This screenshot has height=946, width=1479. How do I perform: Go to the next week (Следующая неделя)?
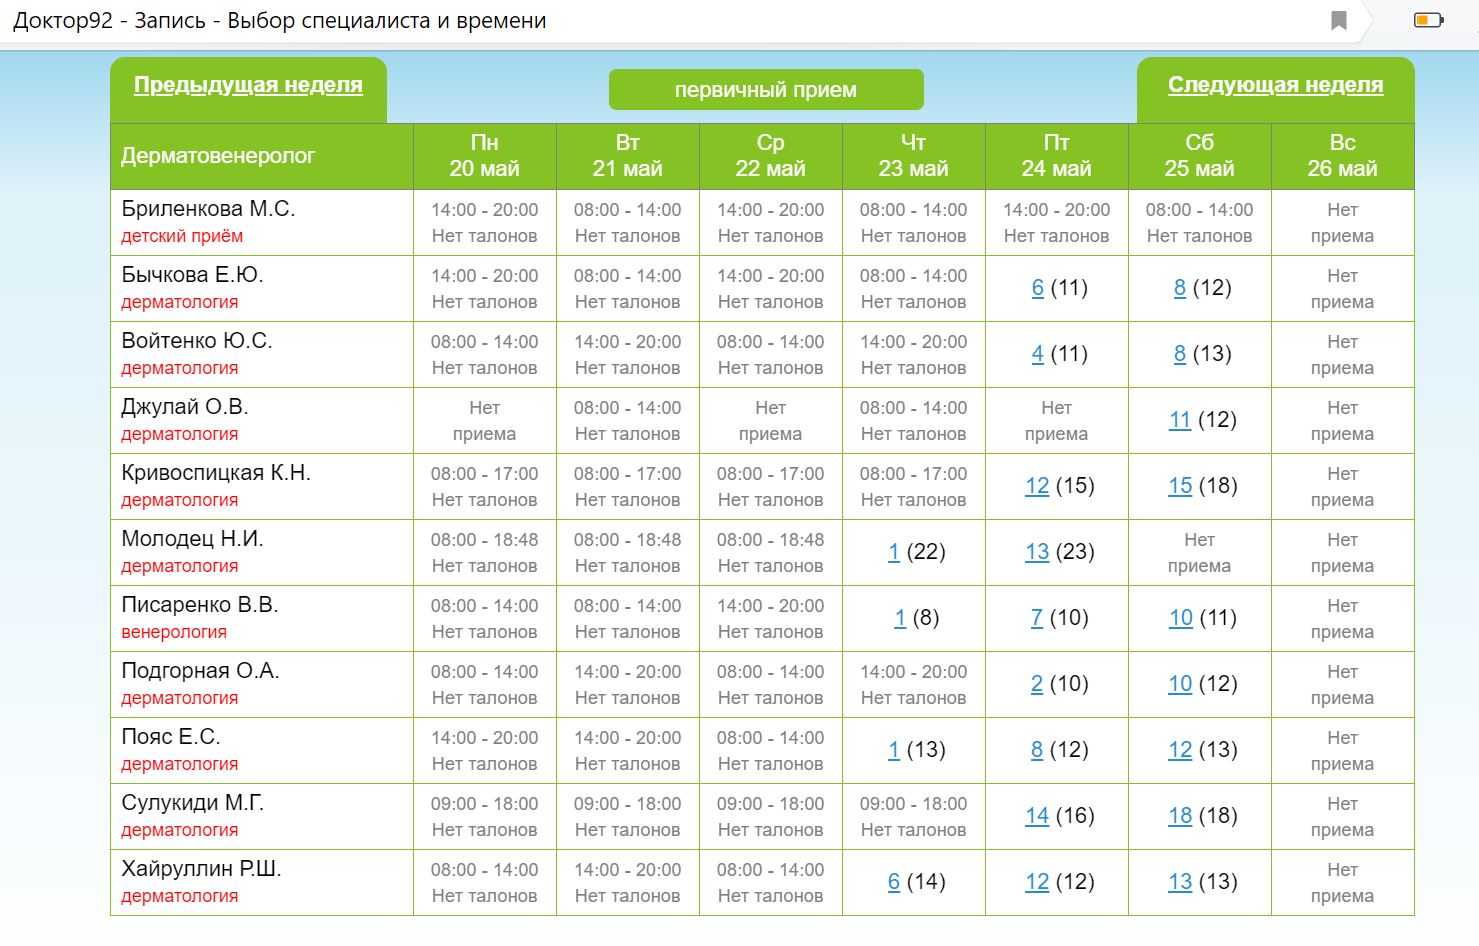click(1275, 85)
